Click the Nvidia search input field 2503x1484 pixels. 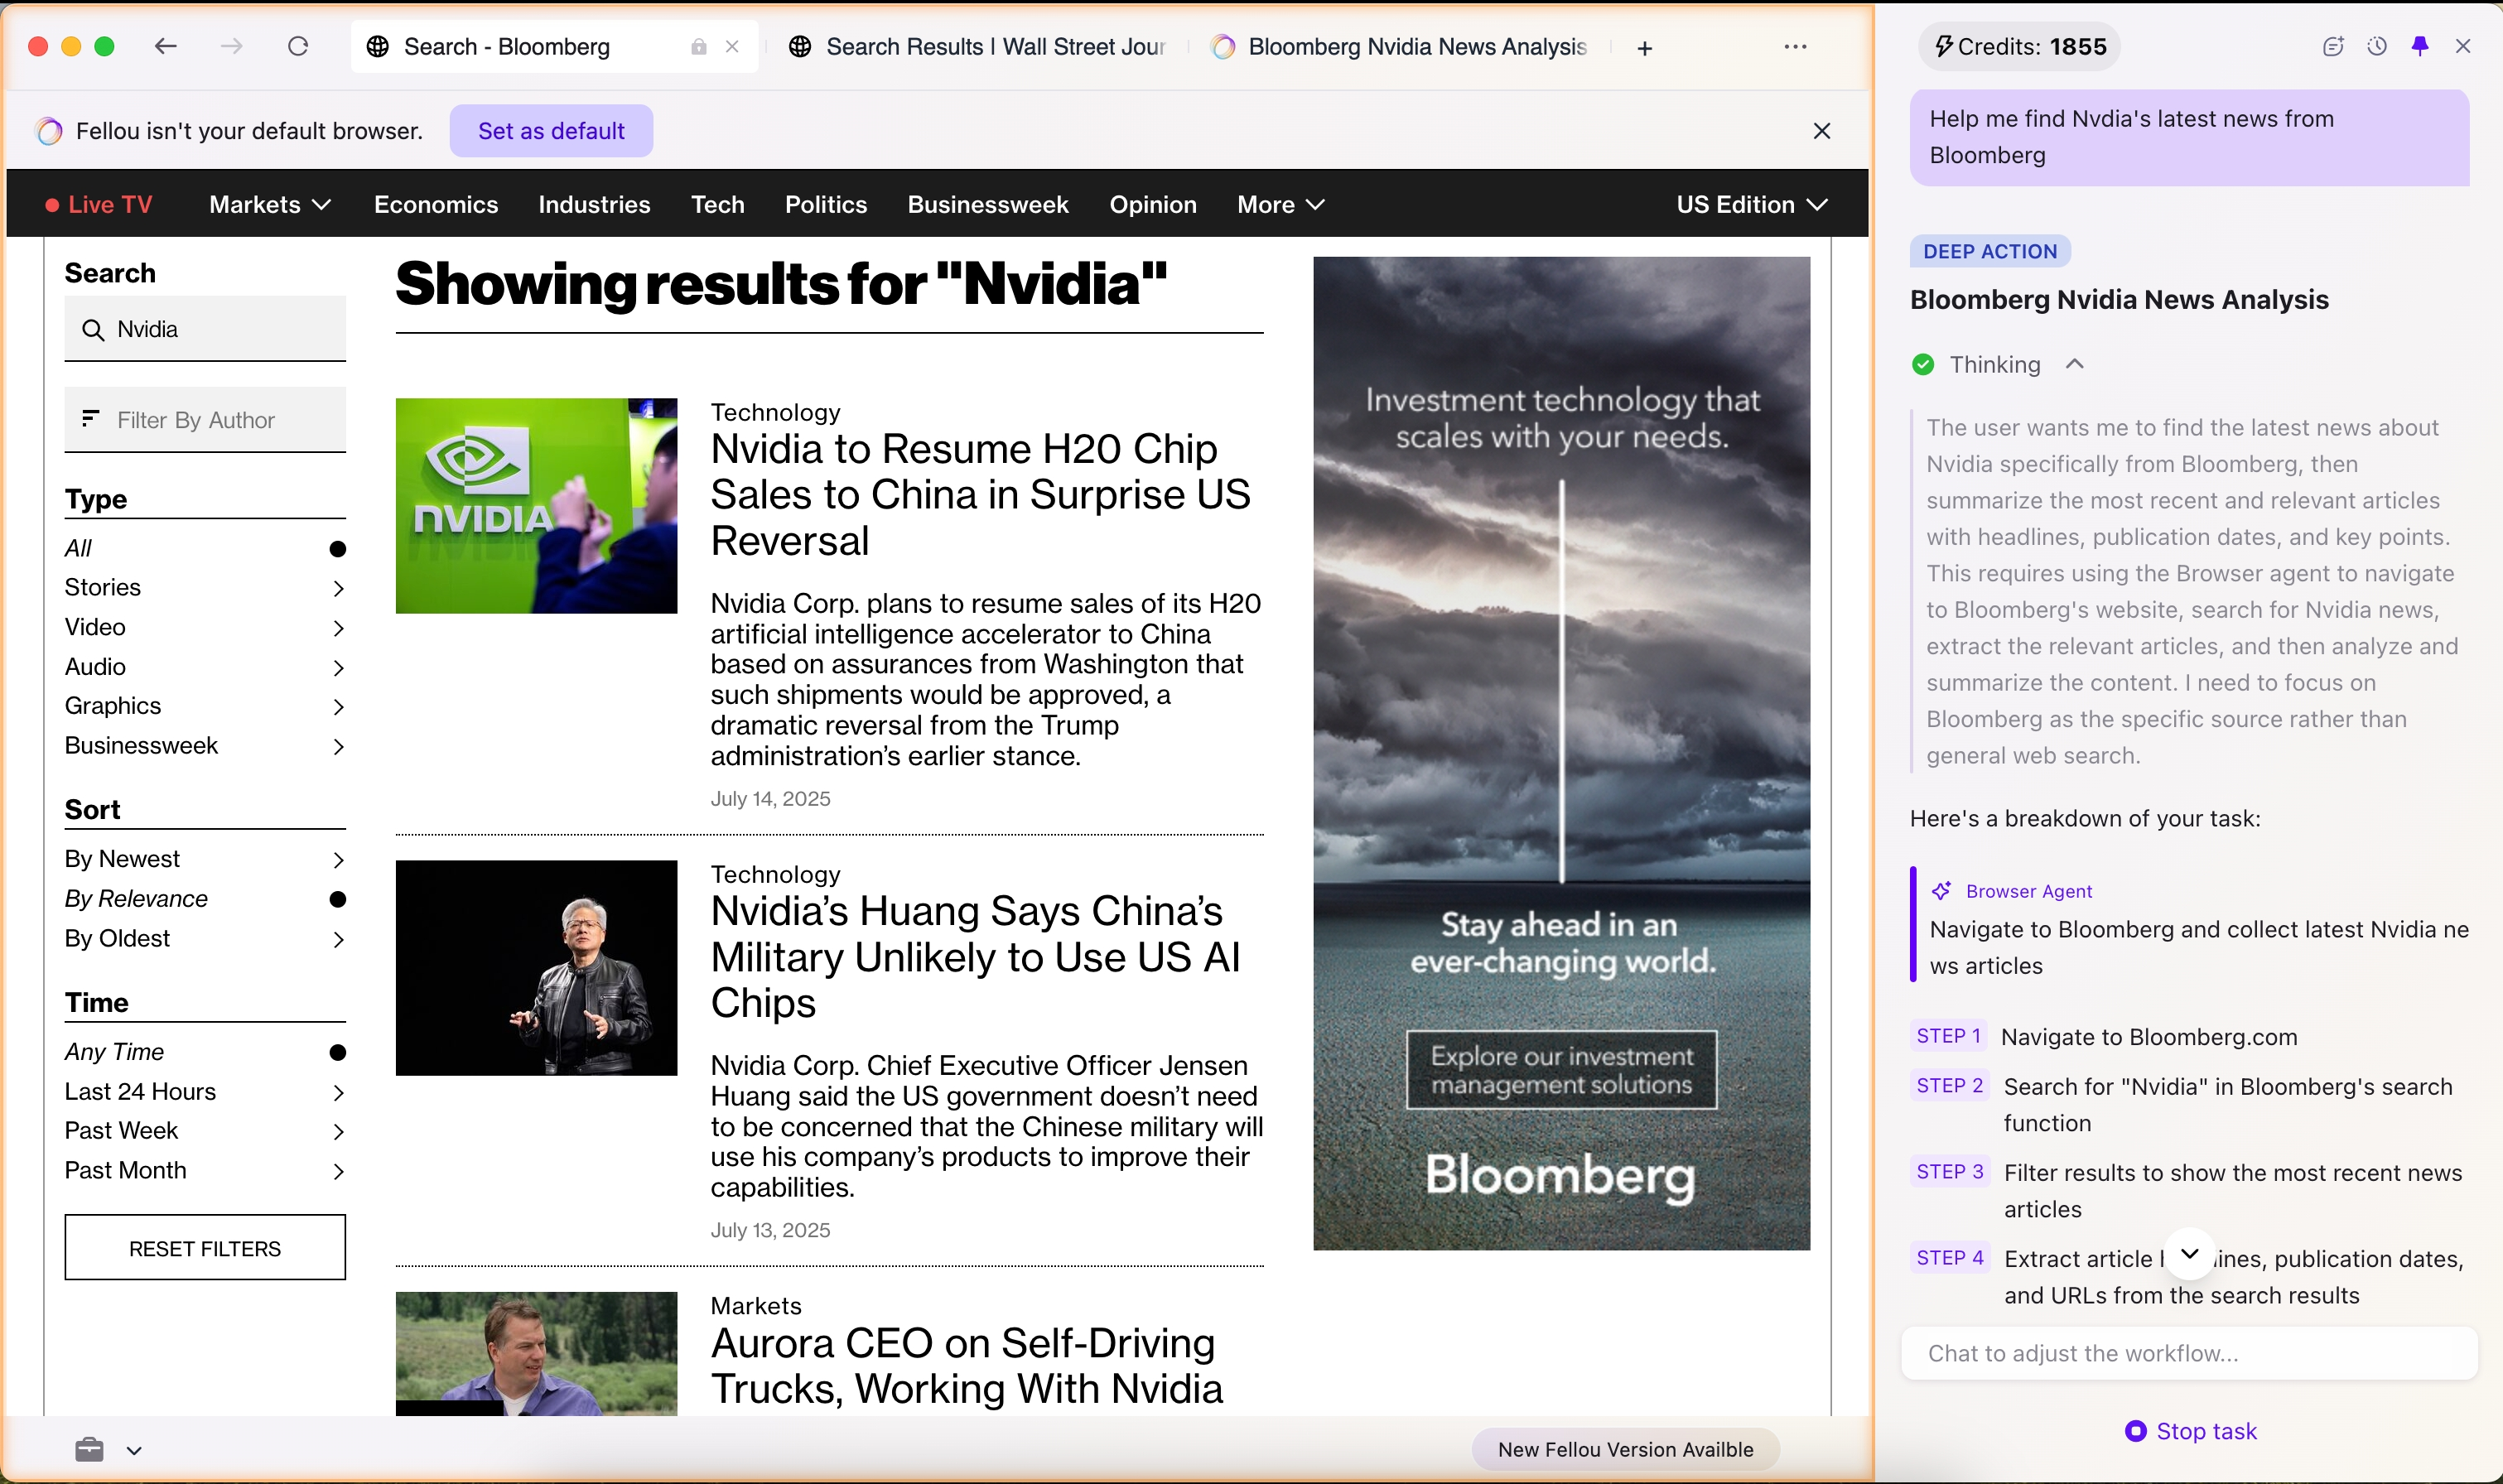[x=205, y=329]
